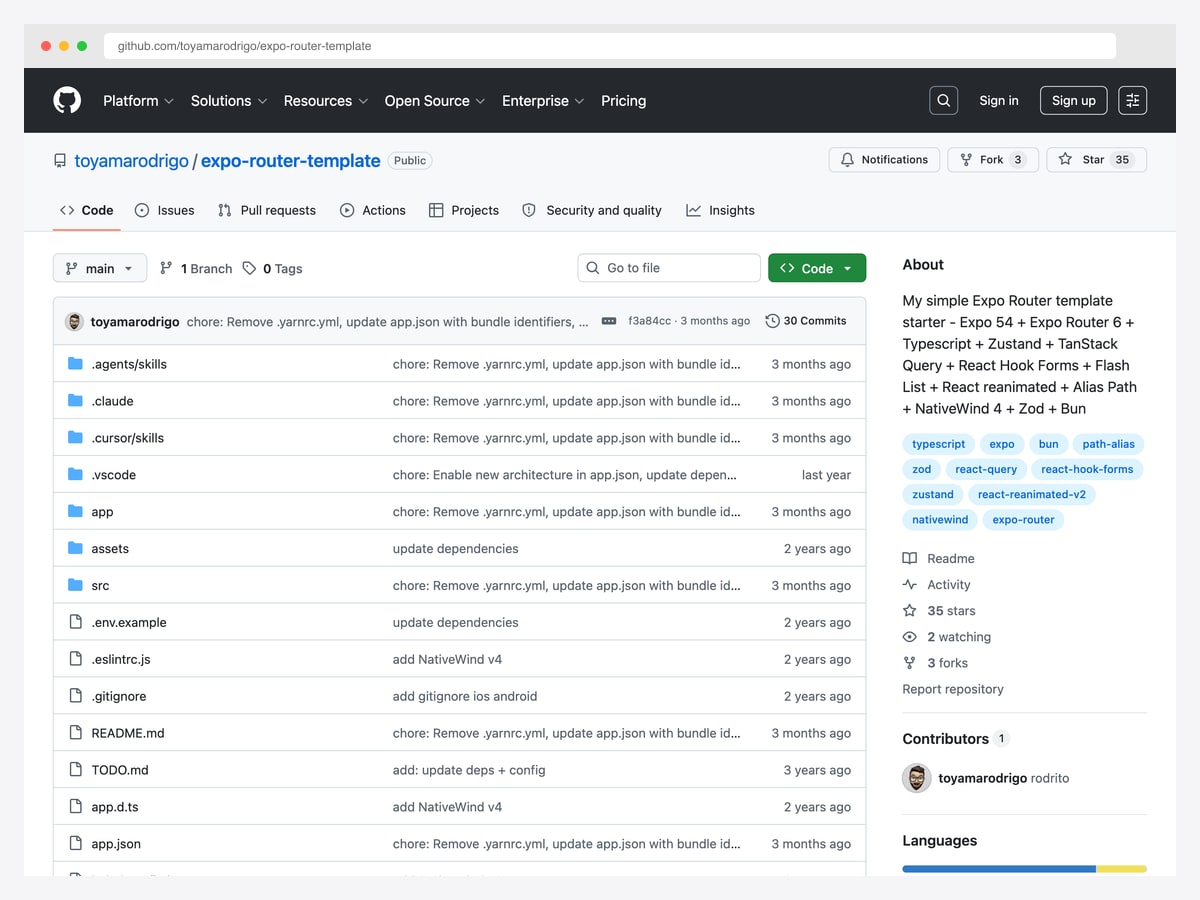
Task: Expand the Open Source menu
Action: point(435,101)
